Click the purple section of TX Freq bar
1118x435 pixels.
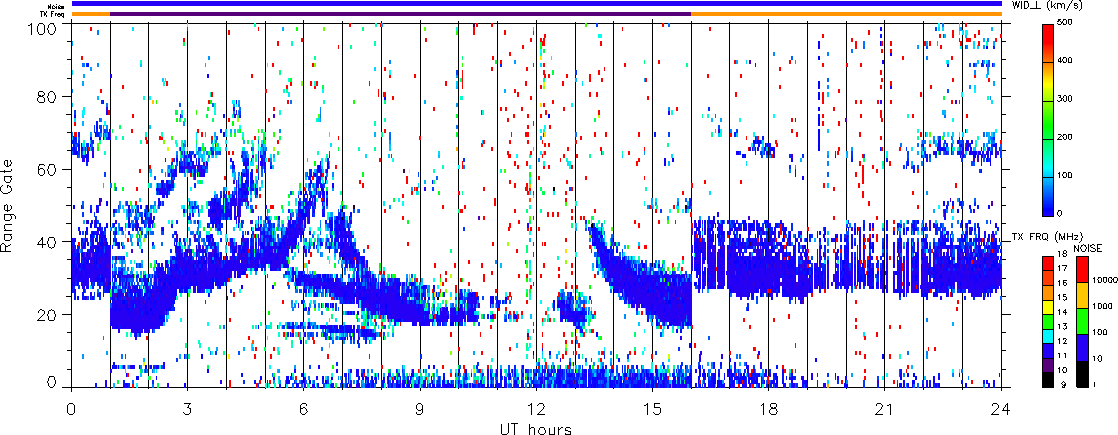[x=400, y=14]
